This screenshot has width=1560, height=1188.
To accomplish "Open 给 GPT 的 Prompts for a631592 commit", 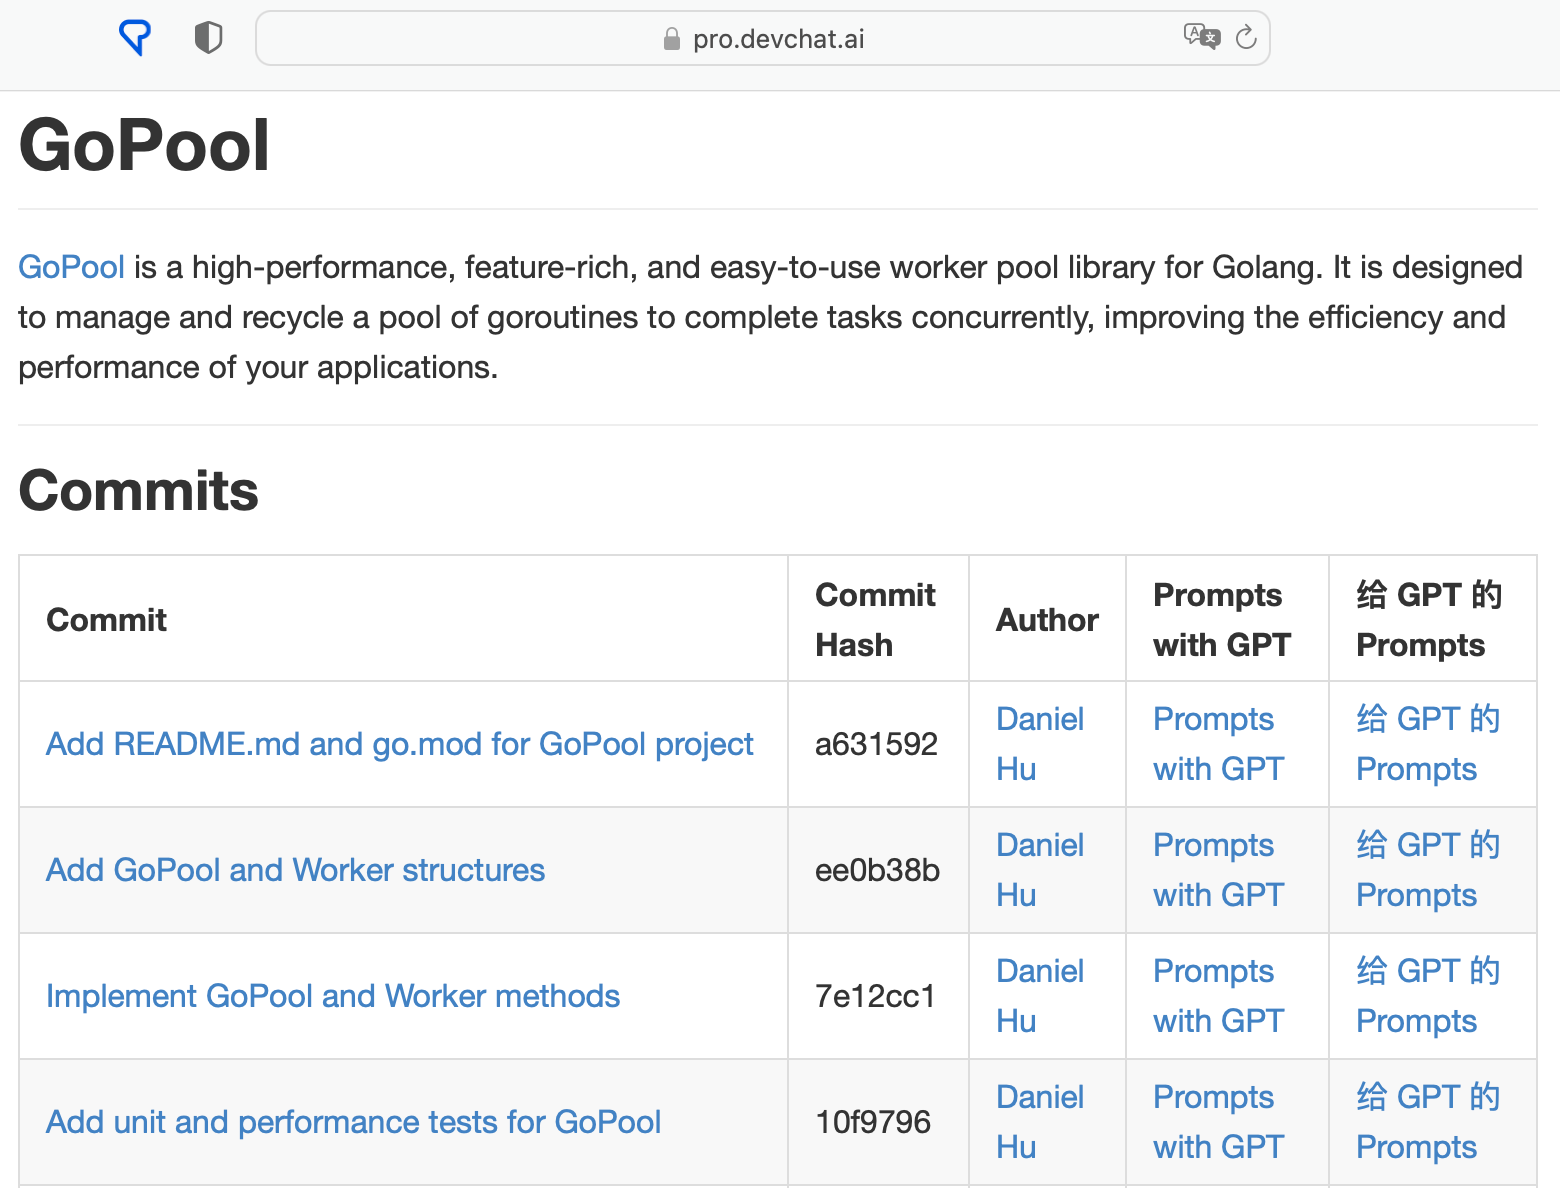I will click(x=1428, y=744).
